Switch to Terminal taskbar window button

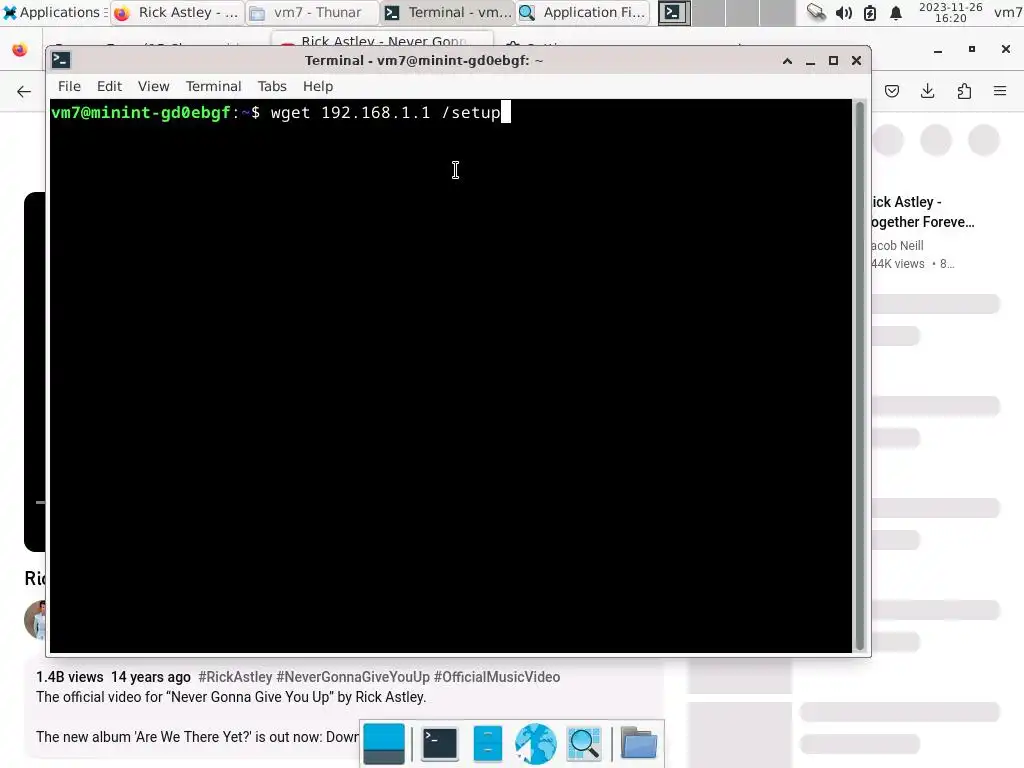click(x=447, y=12)
